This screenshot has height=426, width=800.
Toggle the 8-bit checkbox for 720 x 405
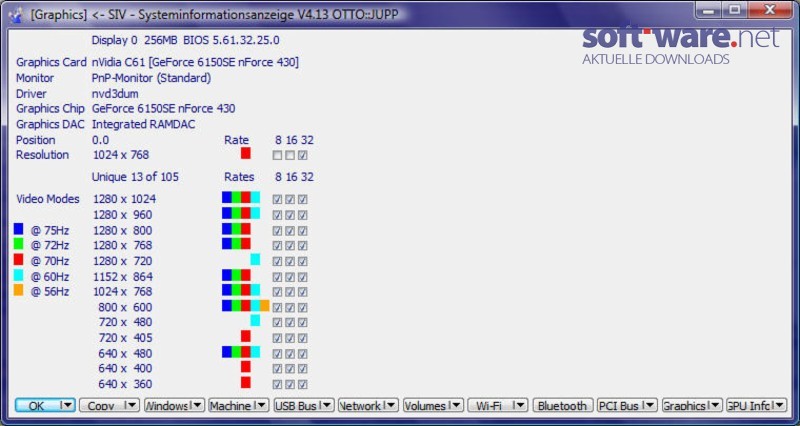(x=277, y=338)
